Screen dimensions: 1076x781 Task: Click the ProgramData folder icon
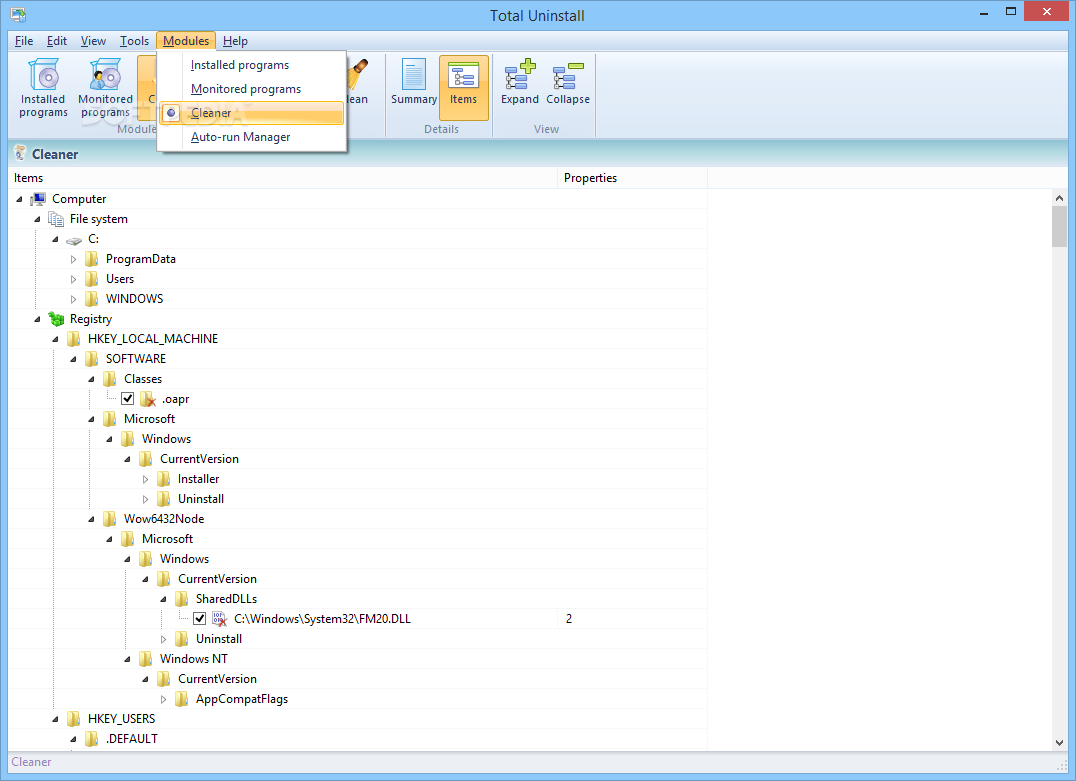[x=91, y=259]
